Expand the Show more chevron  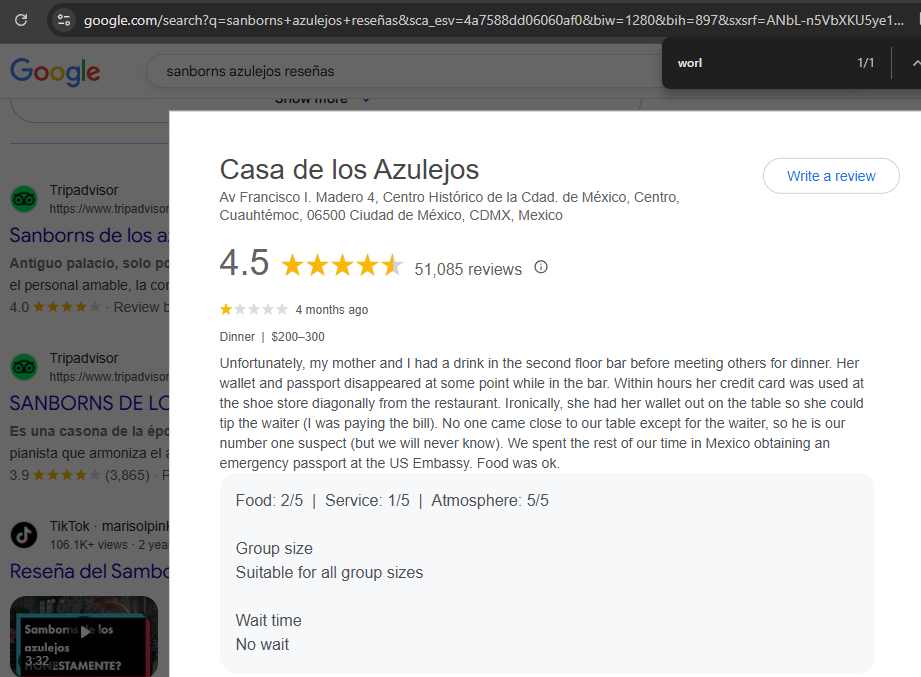[x=366, y=99]
